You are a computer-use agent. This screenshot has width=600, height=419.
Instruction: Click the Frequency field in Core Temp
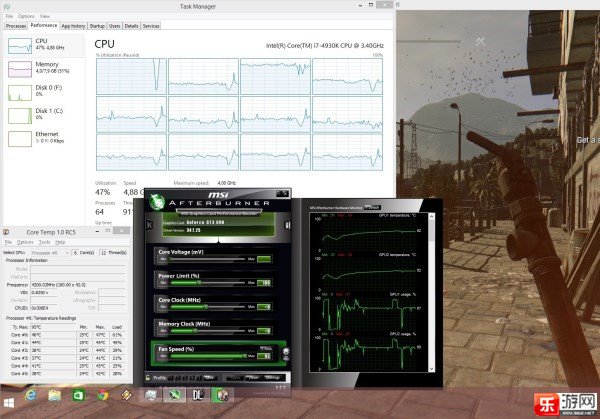tap(78, 285)
